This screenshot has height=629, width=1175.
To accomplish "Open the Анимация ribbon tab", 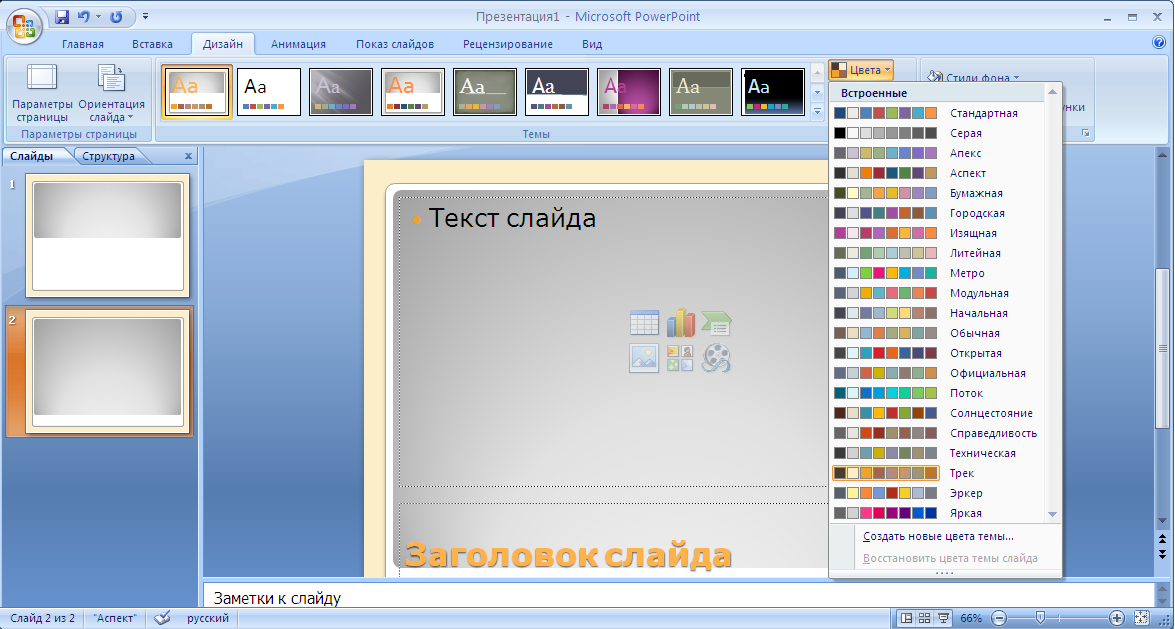I will coord(298,44).
